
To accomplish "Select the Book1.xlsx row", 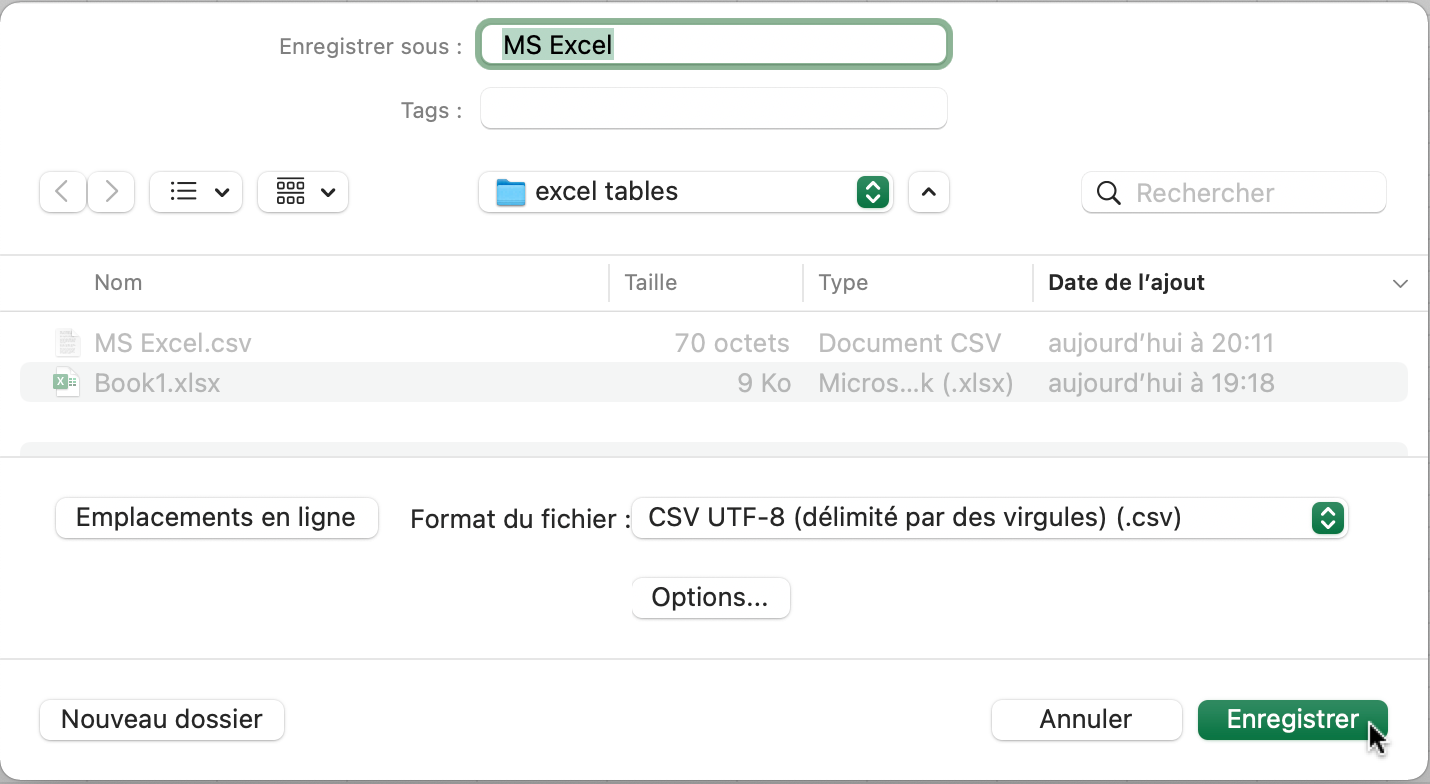I will coord(400,382).
